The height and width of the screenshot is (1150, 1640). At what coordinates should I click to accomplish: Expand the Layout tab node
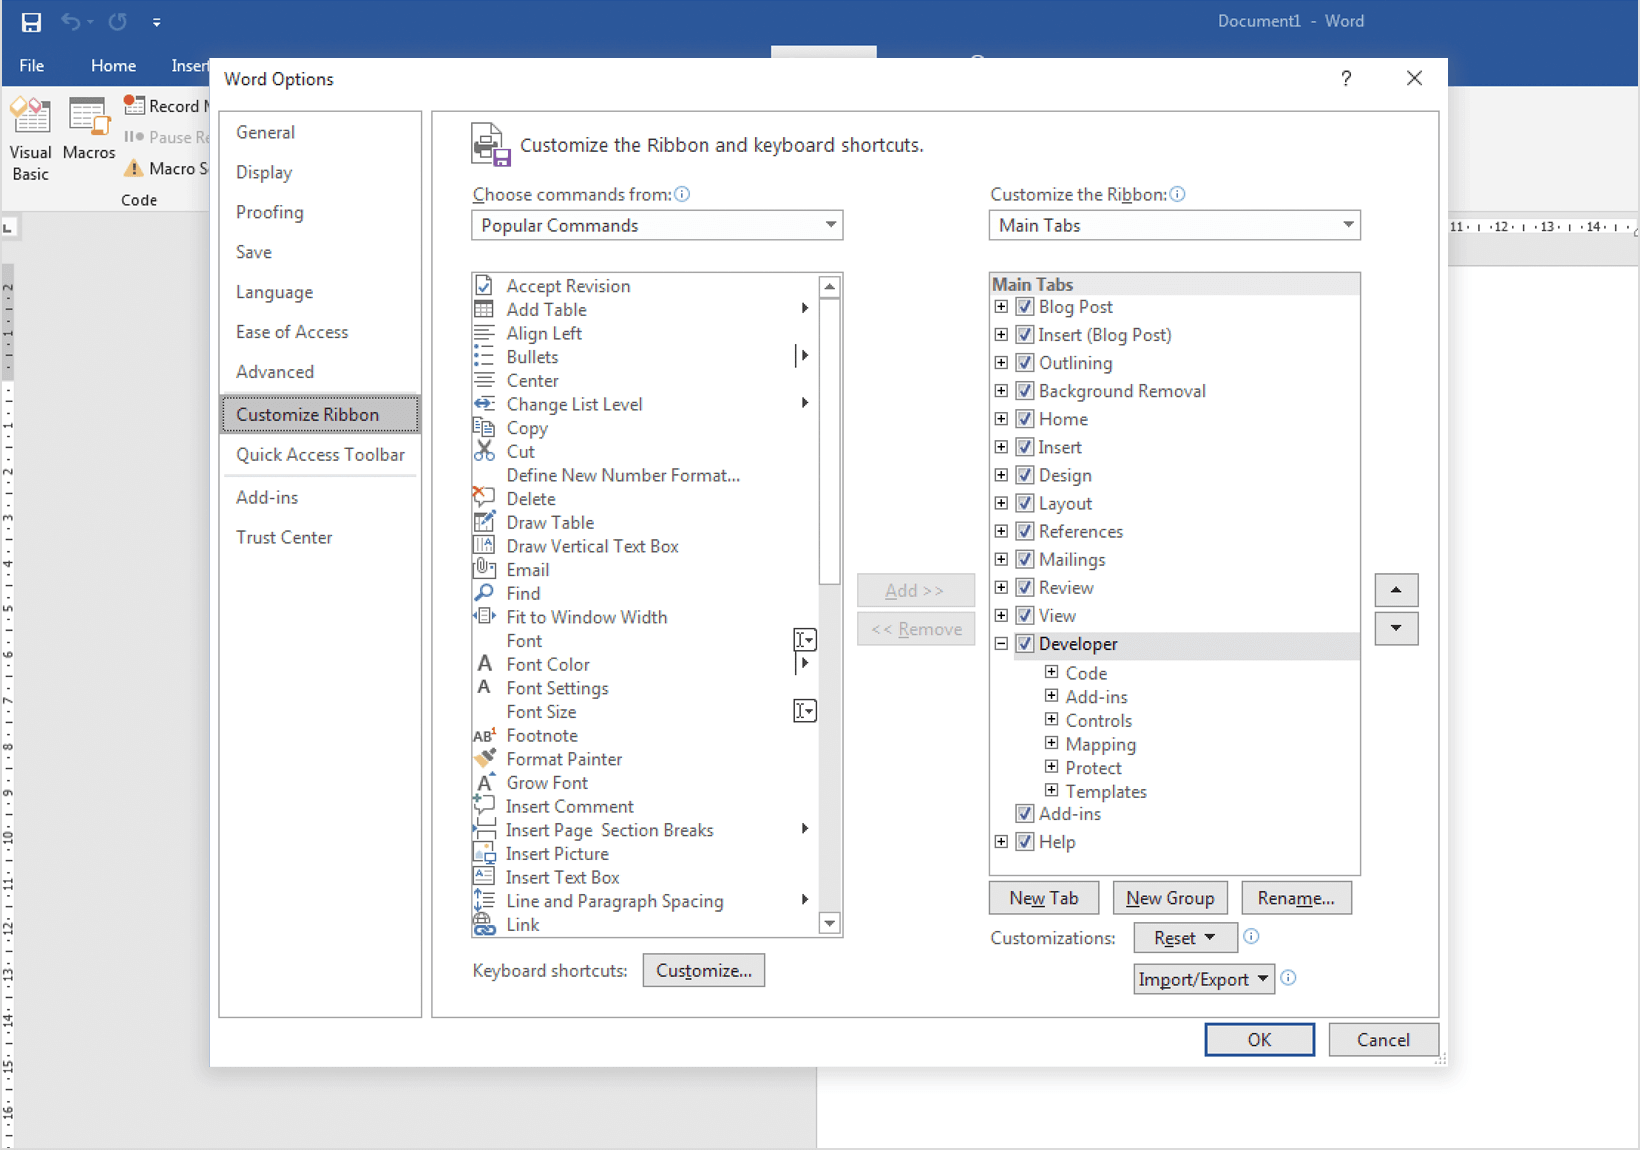click(1001, 502)
